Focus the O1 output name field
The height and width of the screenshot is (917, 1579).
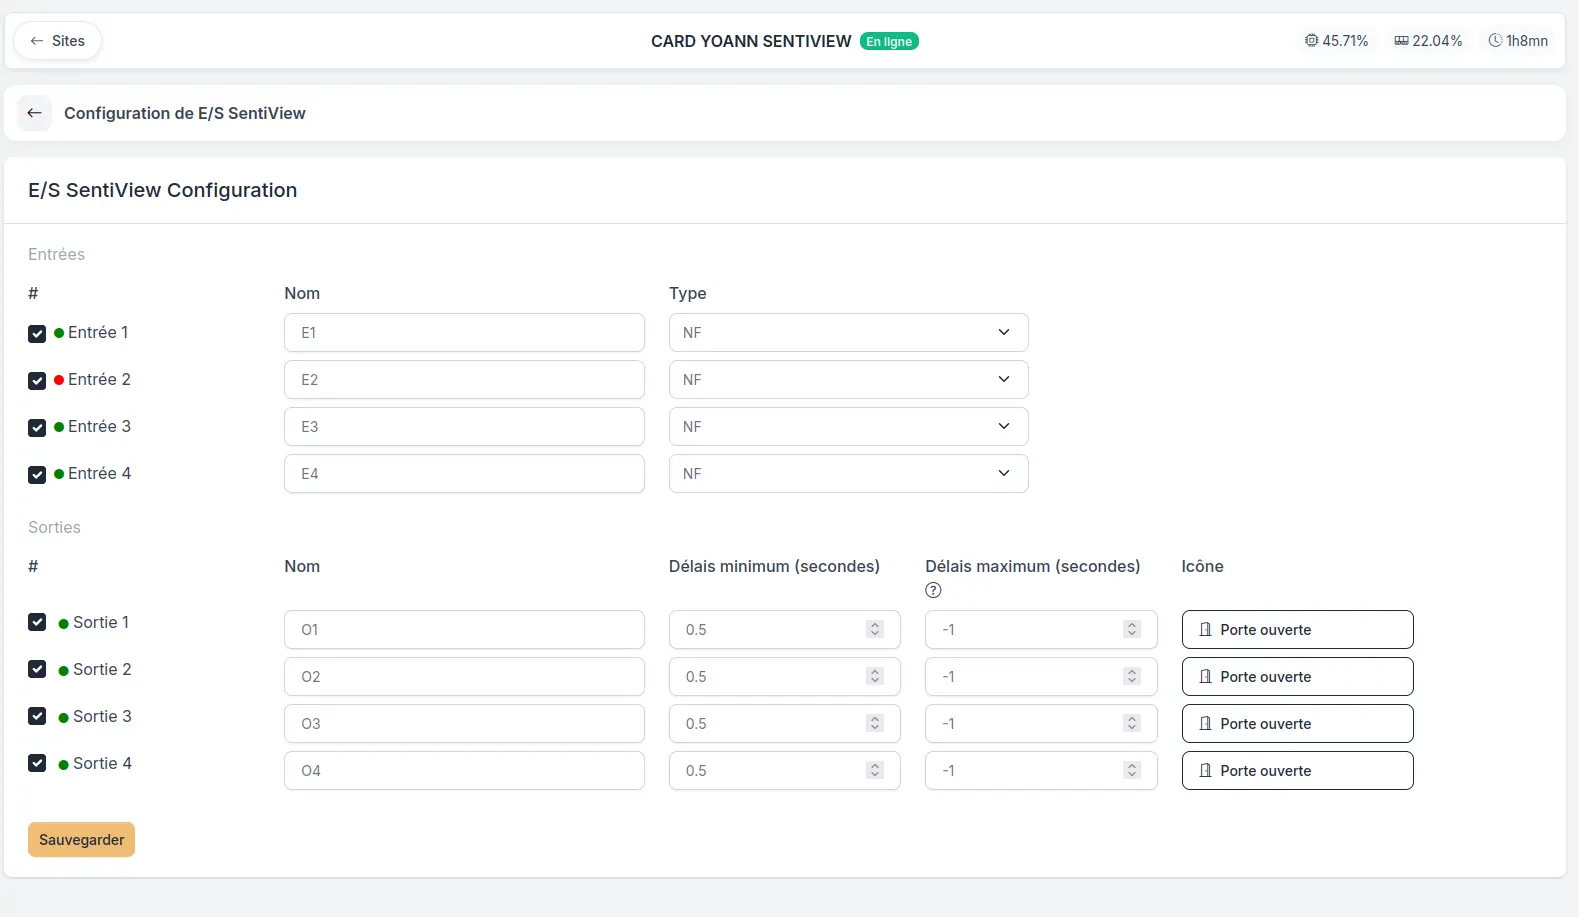click(464, 630)
